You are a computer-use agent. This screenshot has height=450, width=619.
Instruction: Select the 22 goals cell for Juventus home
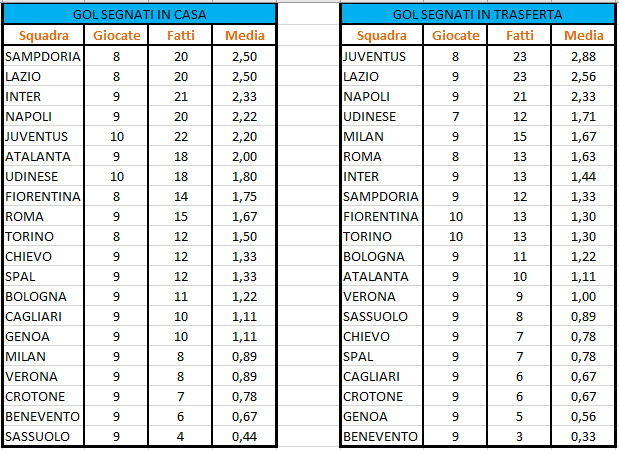click(180, 137)
